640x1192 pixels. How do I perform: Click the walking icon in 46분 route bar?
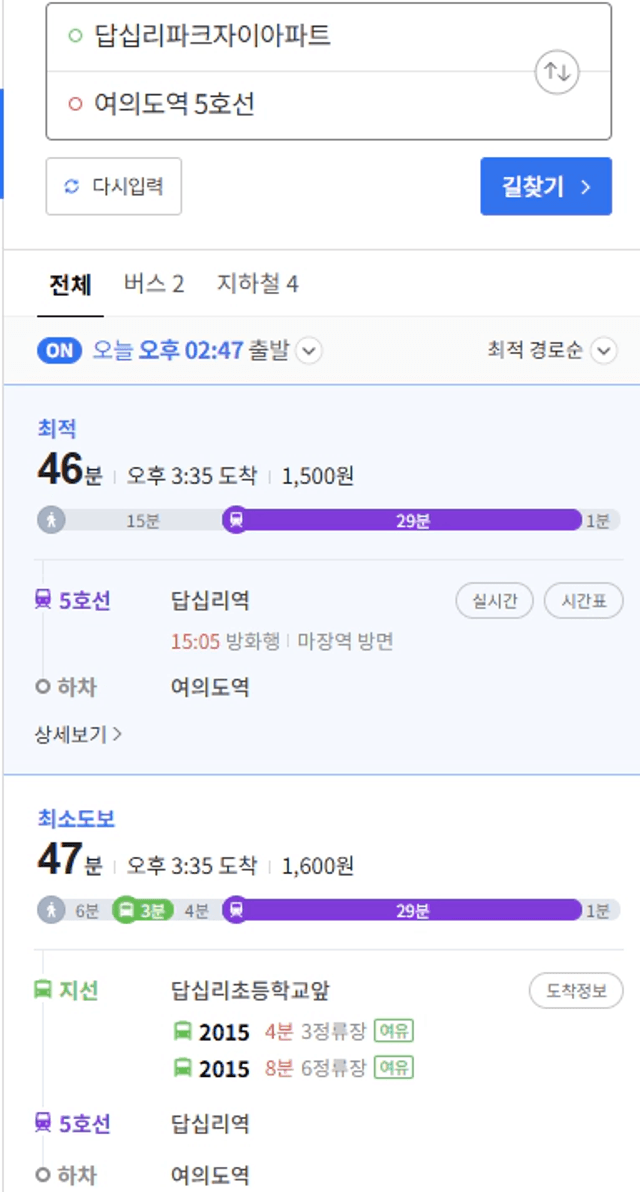pos(52,520)
